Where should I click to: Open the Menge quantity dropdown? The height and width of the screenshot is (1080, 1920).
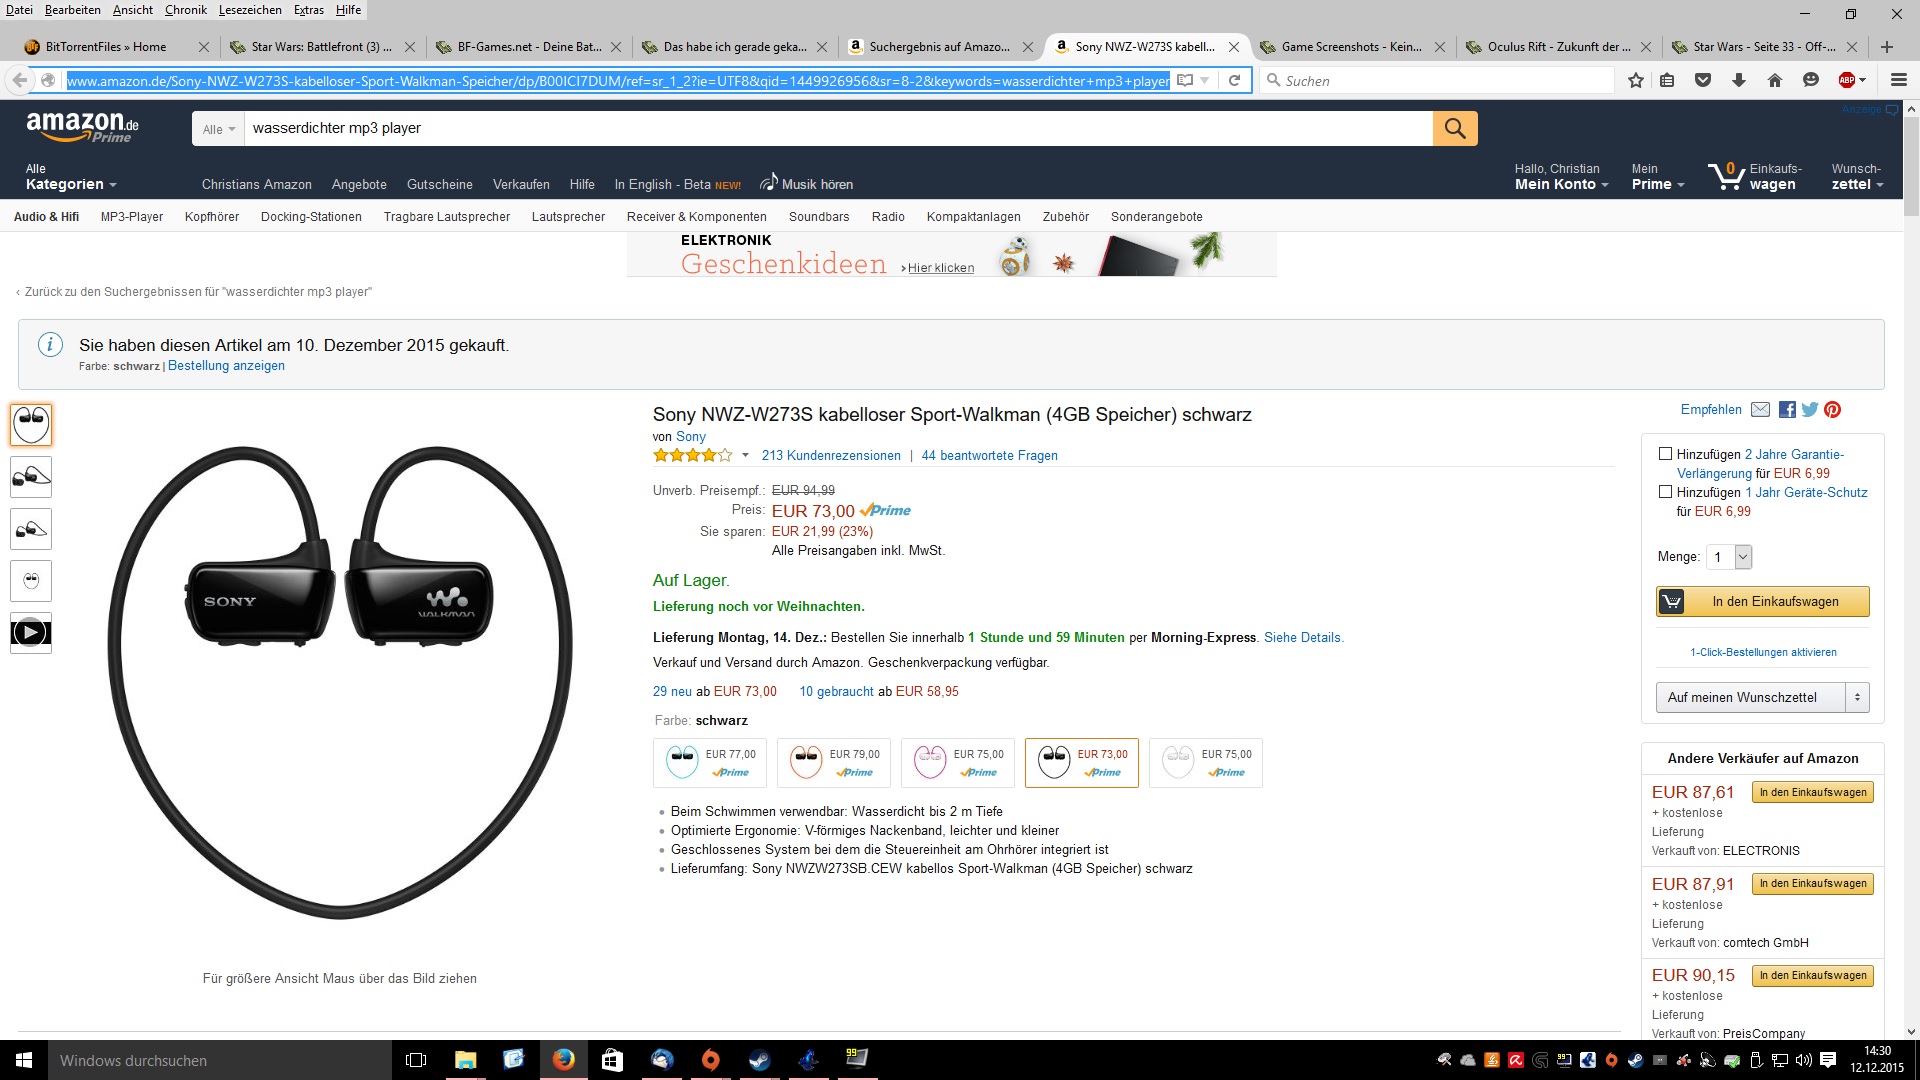[x=1729, y=557]
